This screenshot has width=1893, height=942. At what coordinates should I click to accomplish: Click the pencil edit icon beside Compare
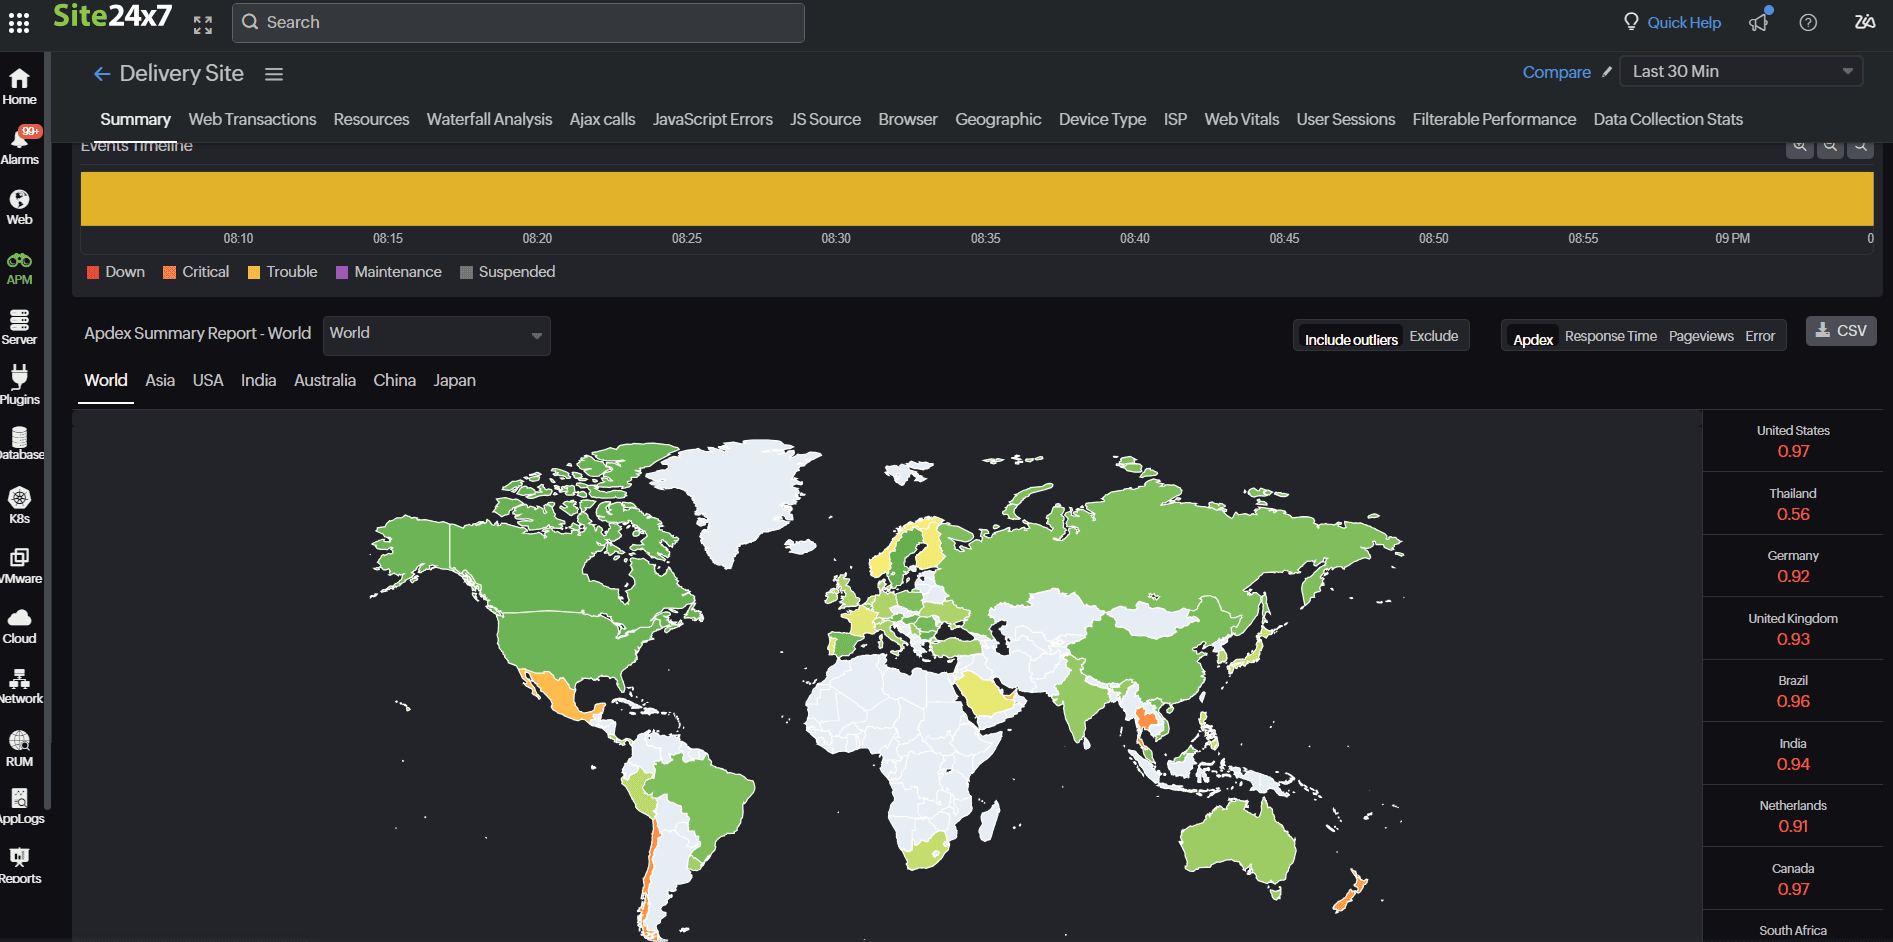1607,72
